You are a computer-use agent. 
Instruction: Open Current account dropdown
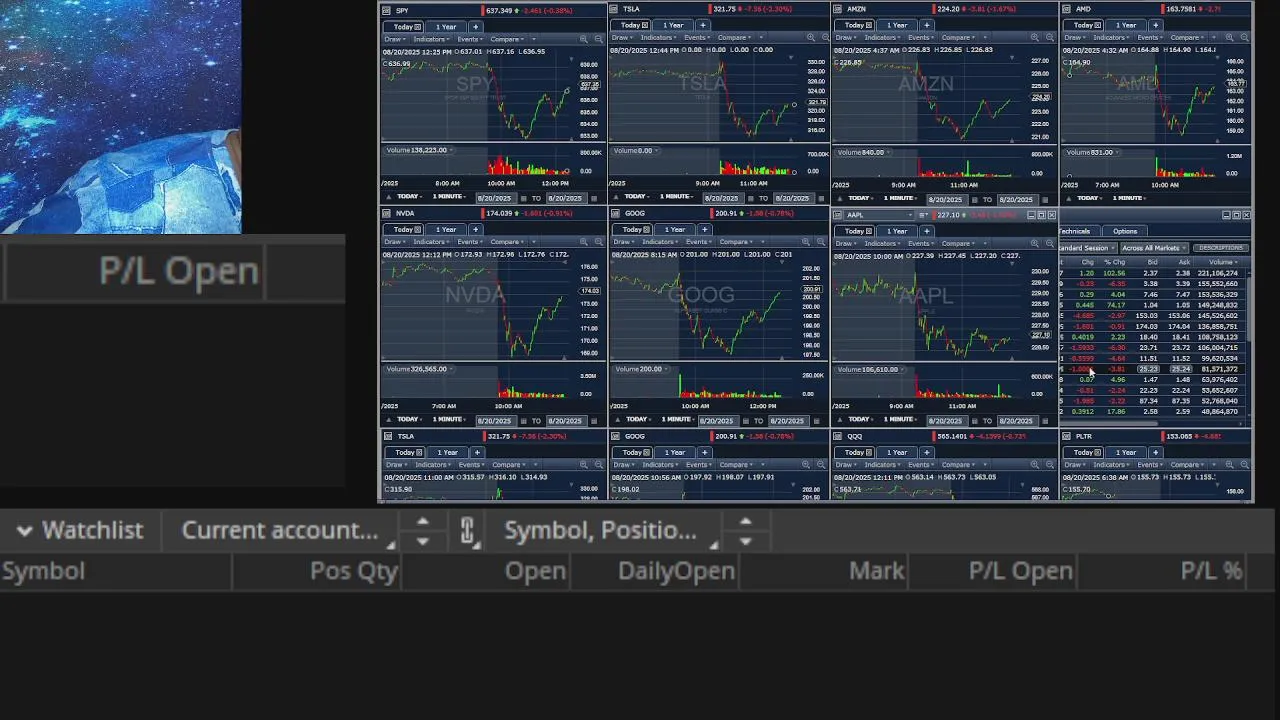point(288,531)
